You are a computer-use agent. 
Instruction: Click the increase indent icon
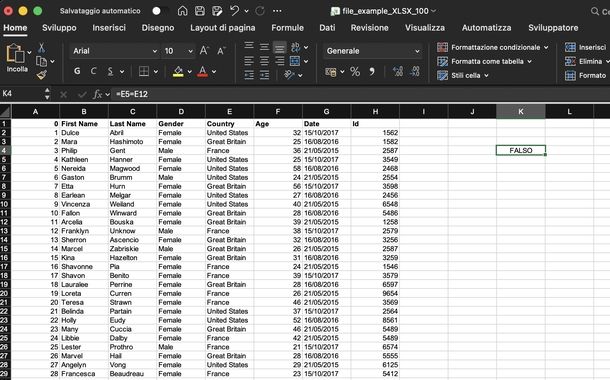point(264,75)
